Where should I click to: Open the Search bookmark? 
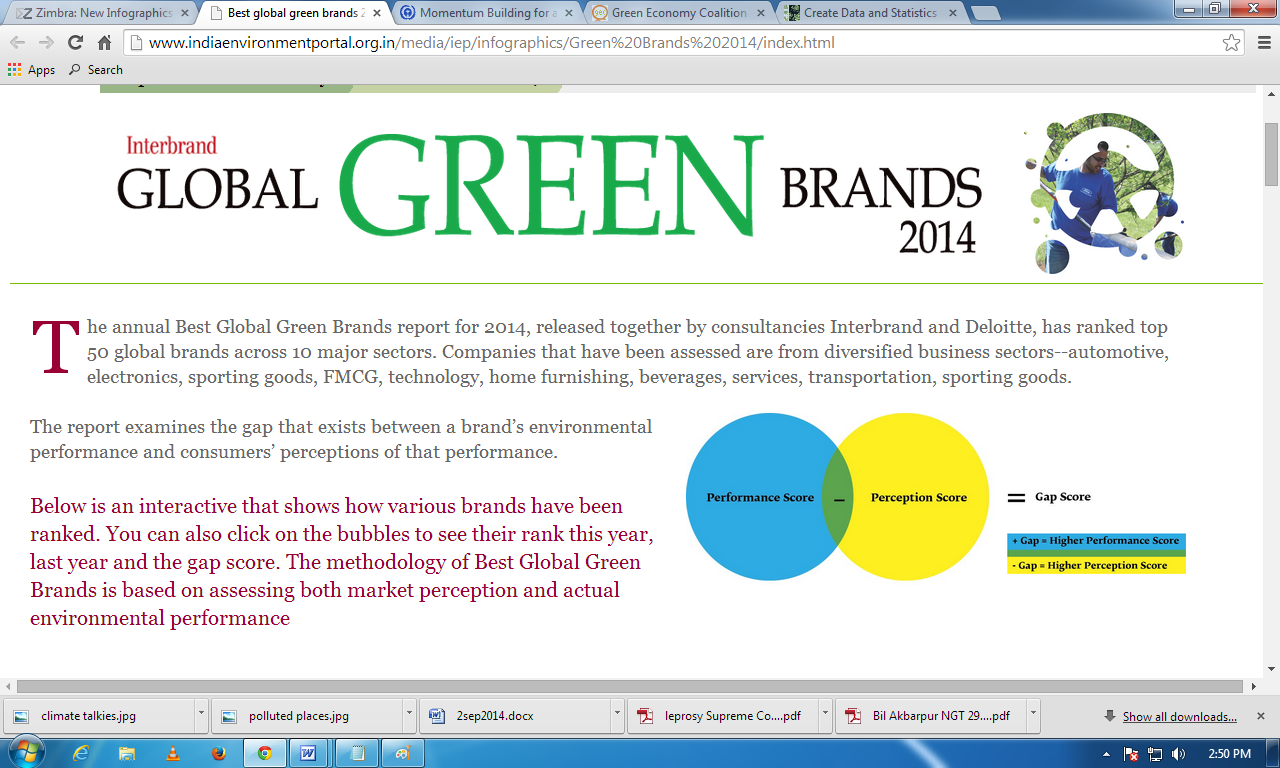(96, 70)
